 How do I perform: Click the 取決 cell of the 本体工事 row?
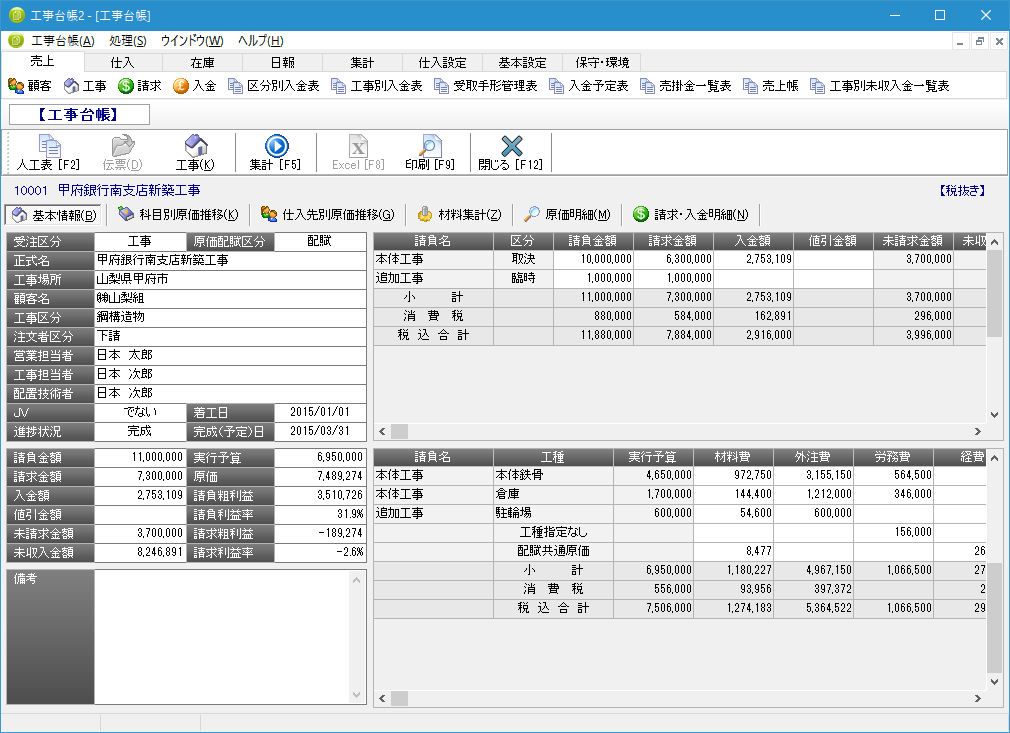tap(523, 259)
